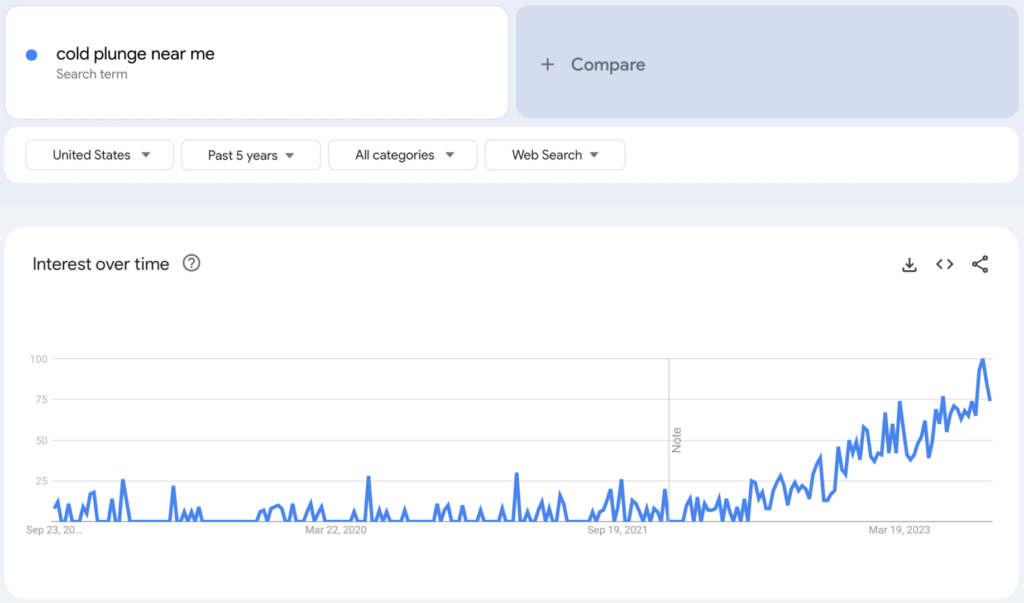Share the Interest over time chart
This screenshot has width=1024, height=603.
tap(980, 264)
